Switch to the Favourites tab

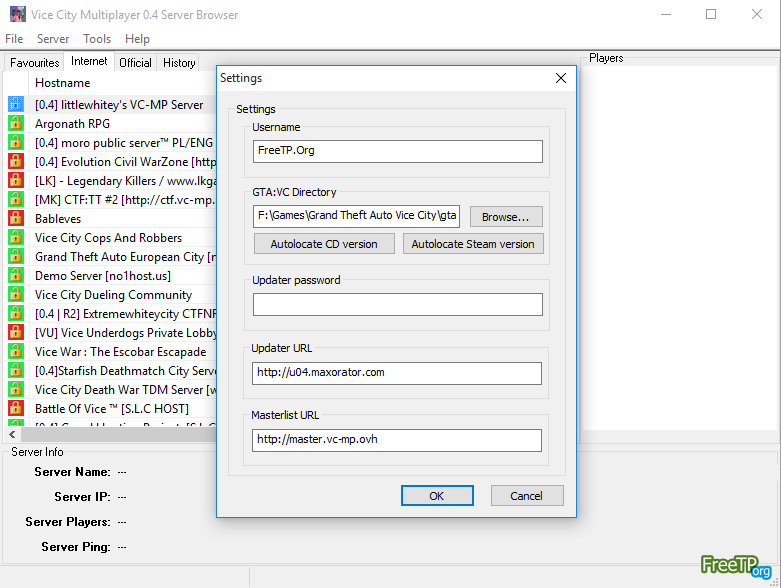click(x=35, y=63)
